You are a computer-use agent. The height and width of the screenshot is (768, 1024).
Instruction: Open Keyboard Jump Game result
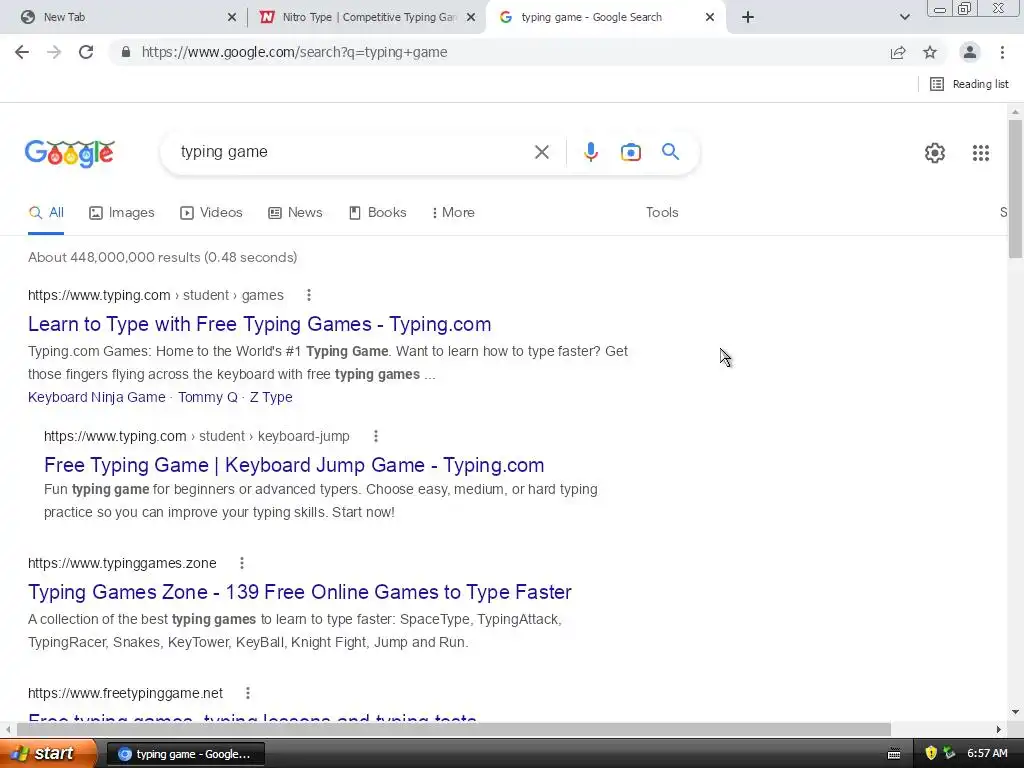click(294, 466)
